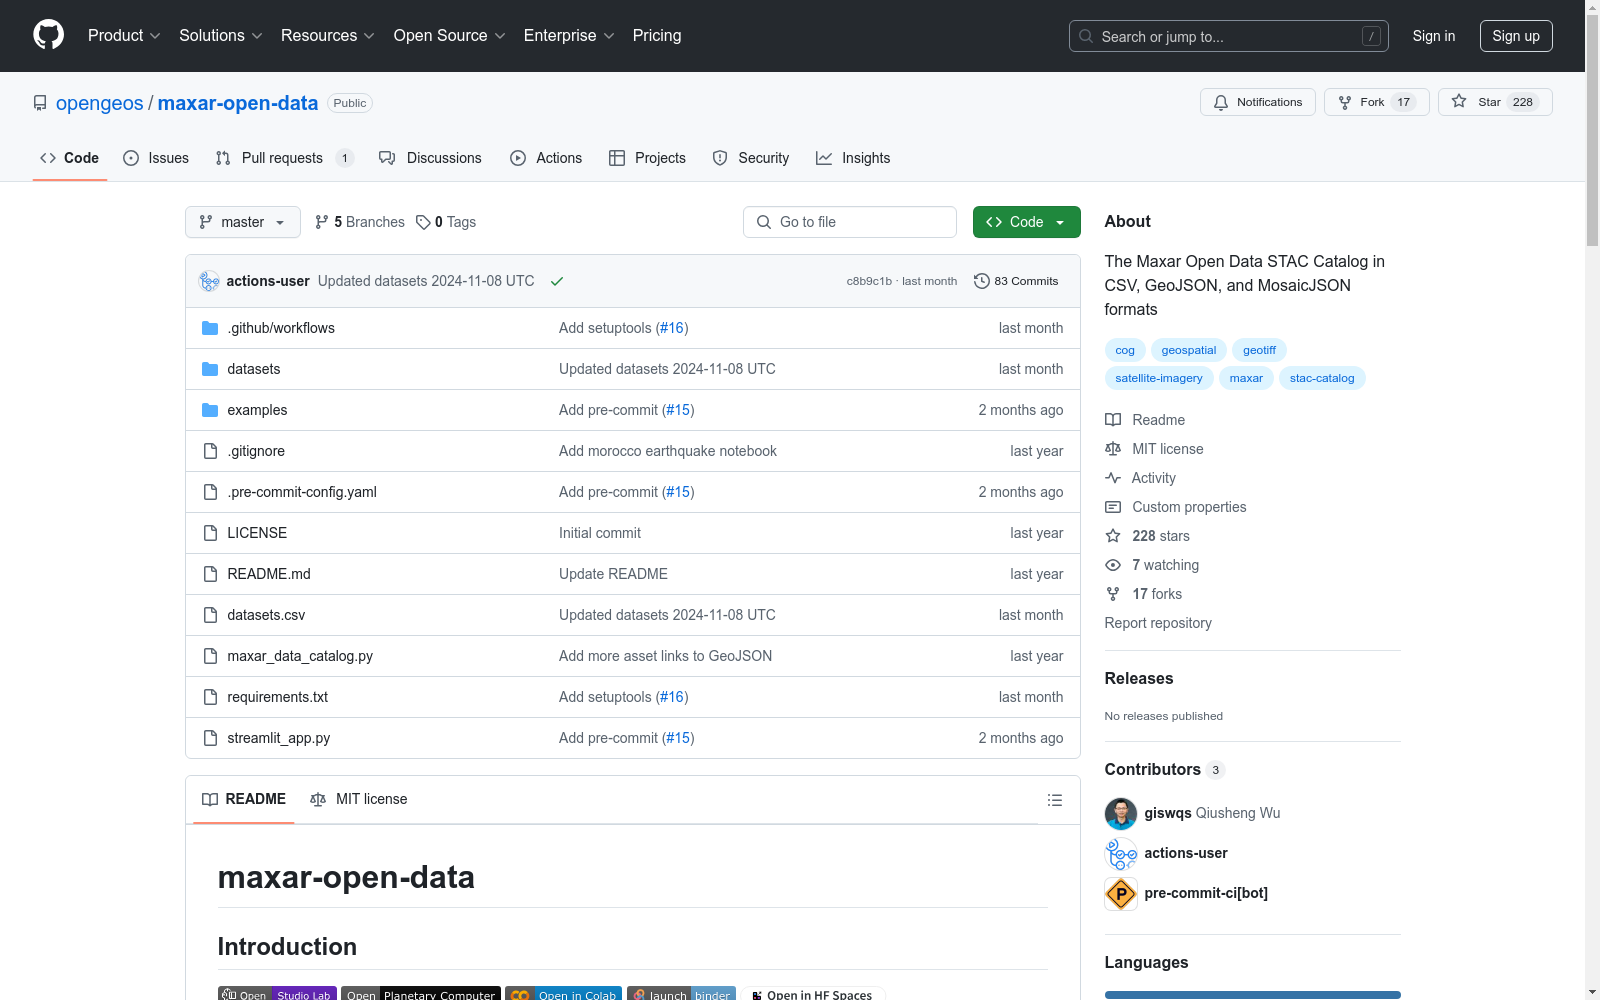Expand the Product navigation menu
Viewport: 1600px width, 1000px height.
(x=123, y=36)
